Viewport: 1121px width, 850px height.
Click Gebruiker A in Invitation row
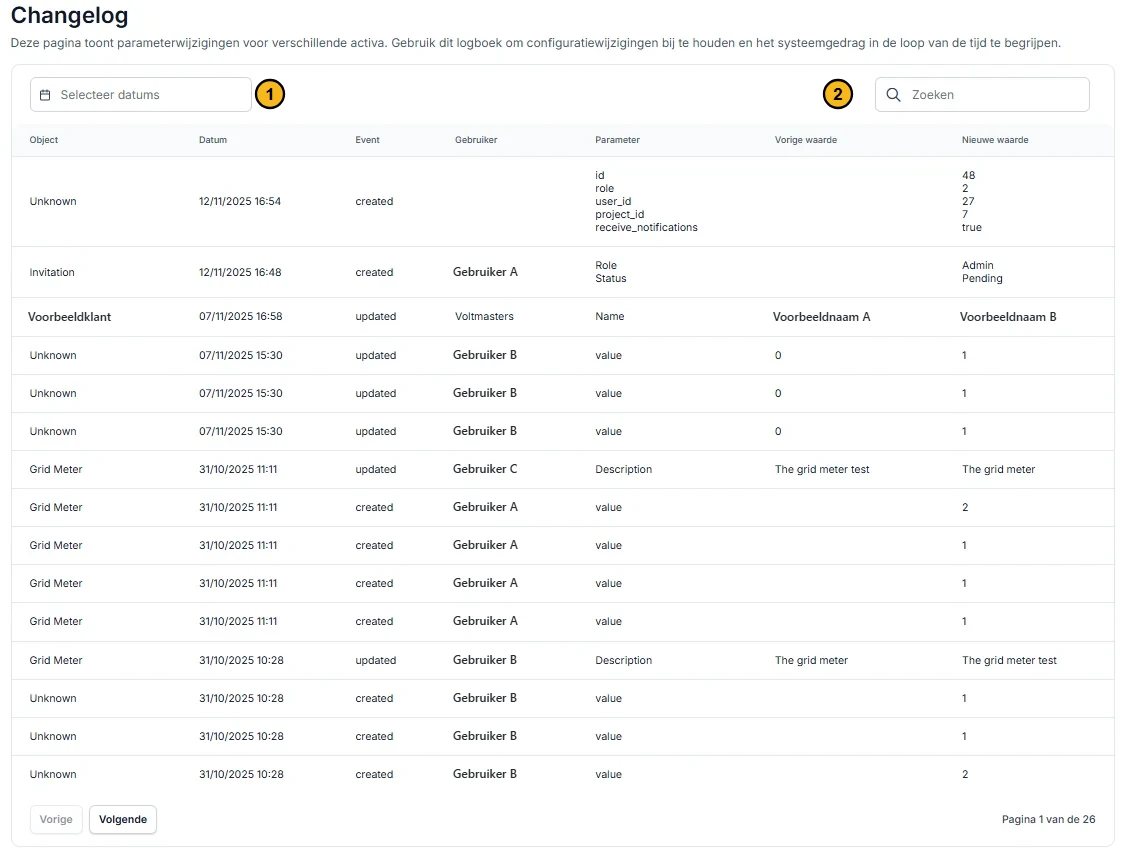click(485, 272)
